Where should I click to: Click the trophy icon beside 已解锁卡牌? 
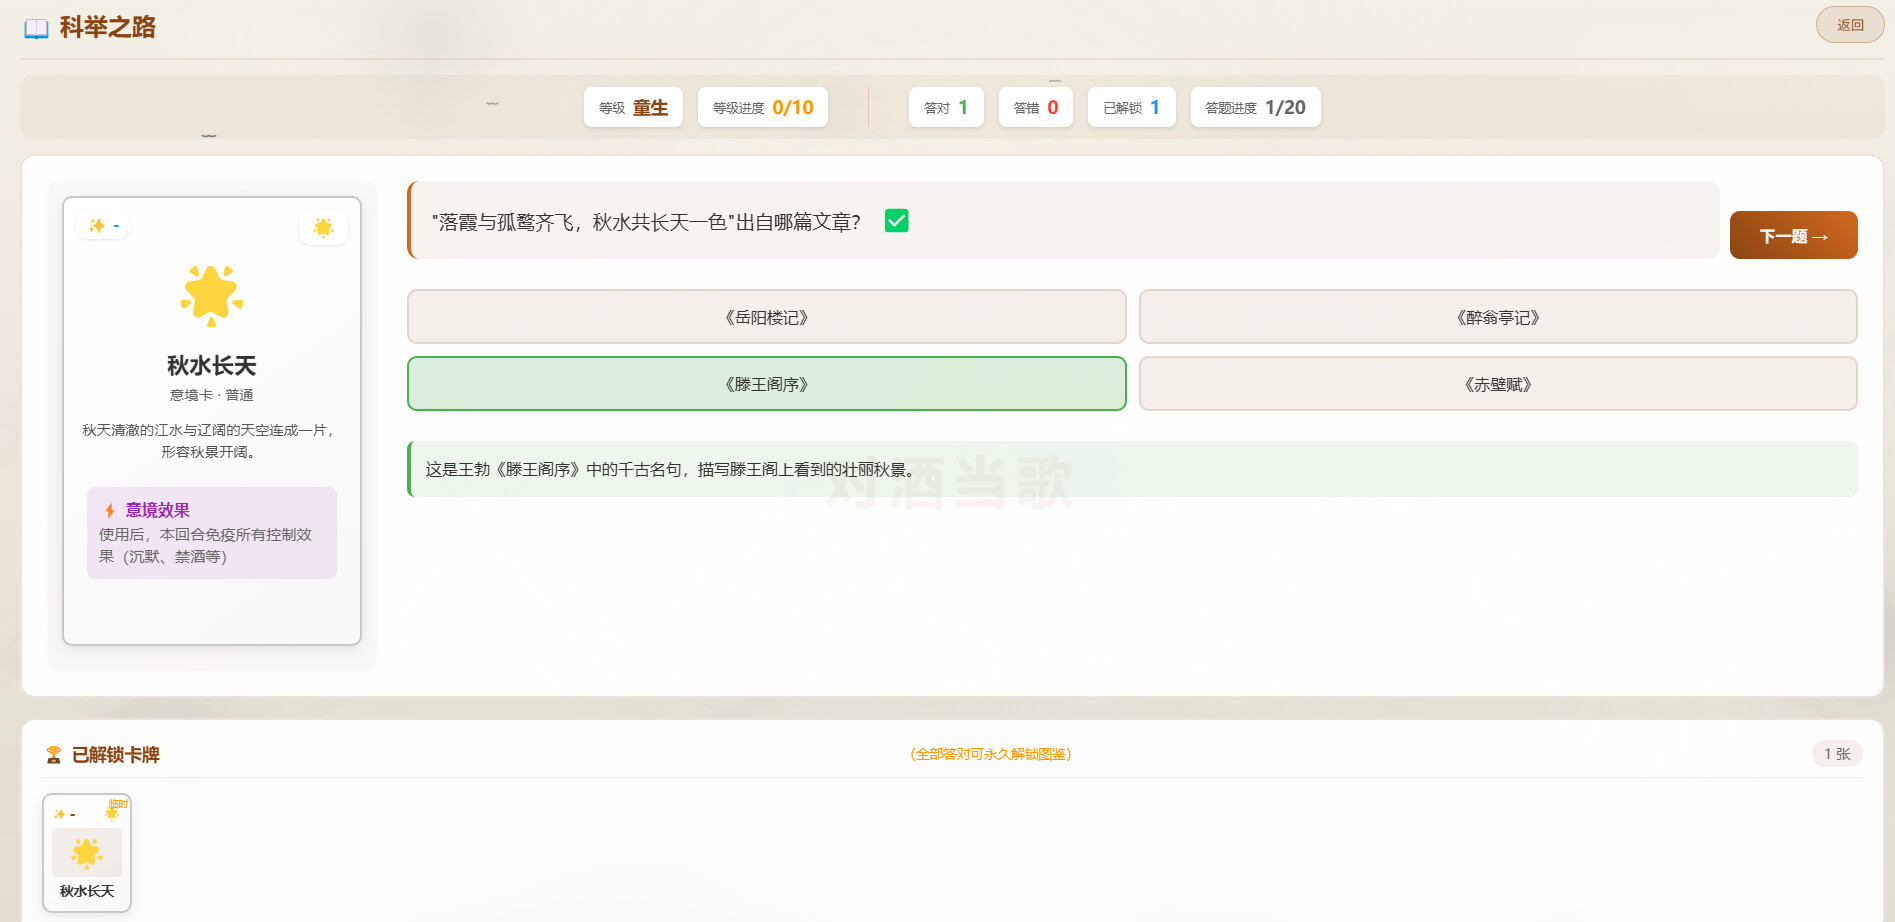tap(54, 755)
